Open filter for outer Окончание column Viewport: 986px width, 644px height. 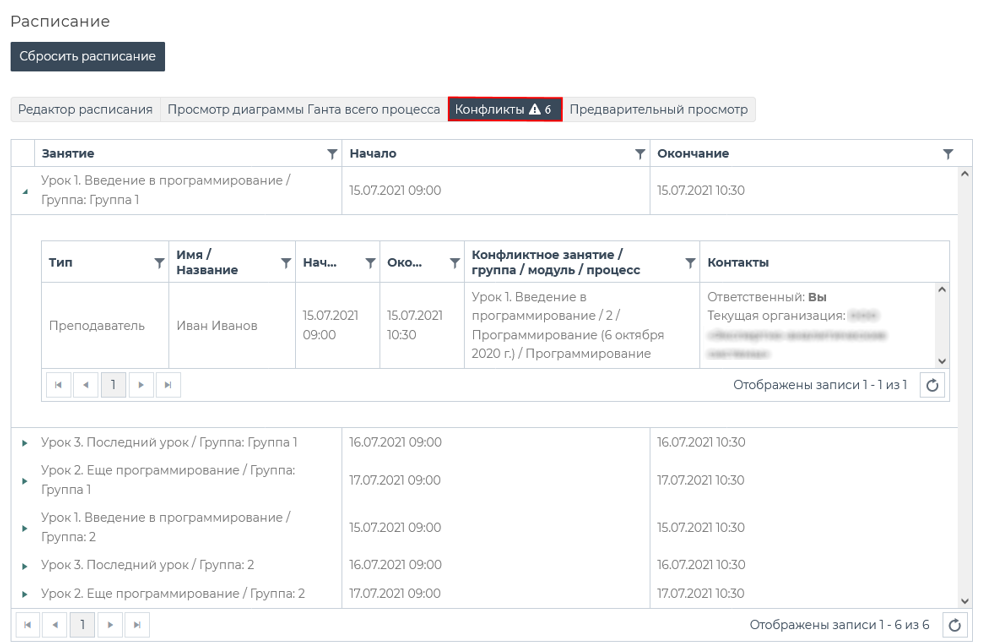[x=948, y=154]
